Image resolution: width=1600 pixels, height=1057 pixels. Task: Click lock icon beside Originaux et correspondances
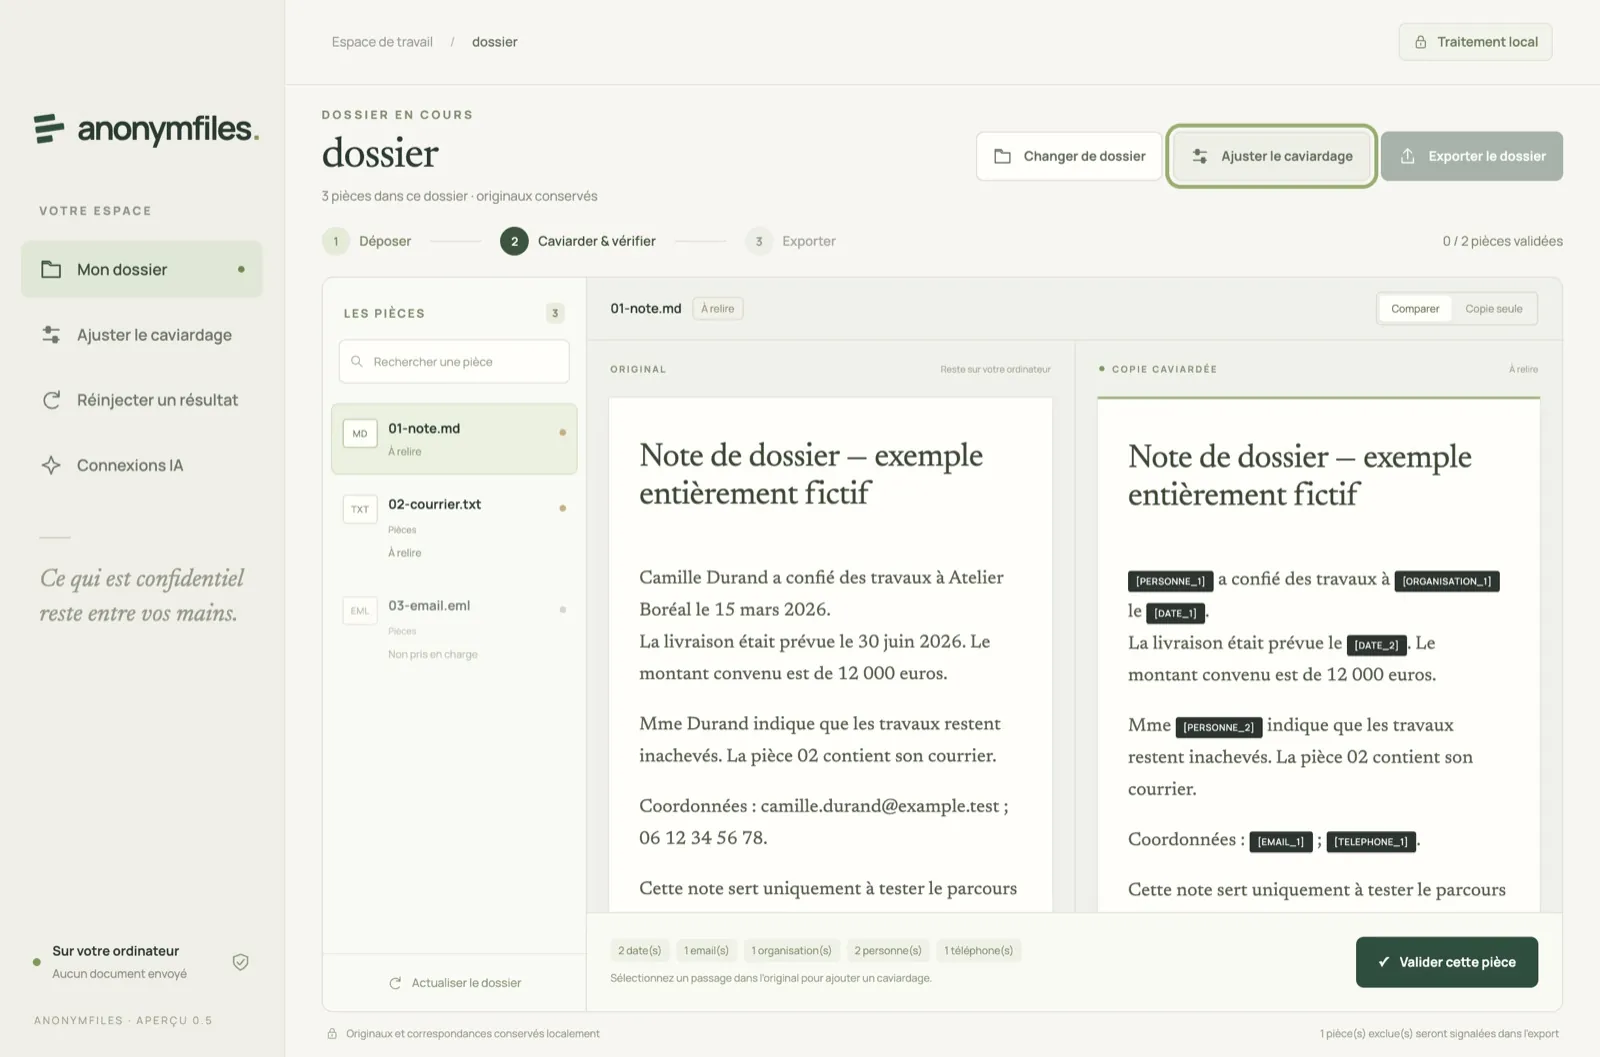pyautogui.click(x=332, y=1033)
